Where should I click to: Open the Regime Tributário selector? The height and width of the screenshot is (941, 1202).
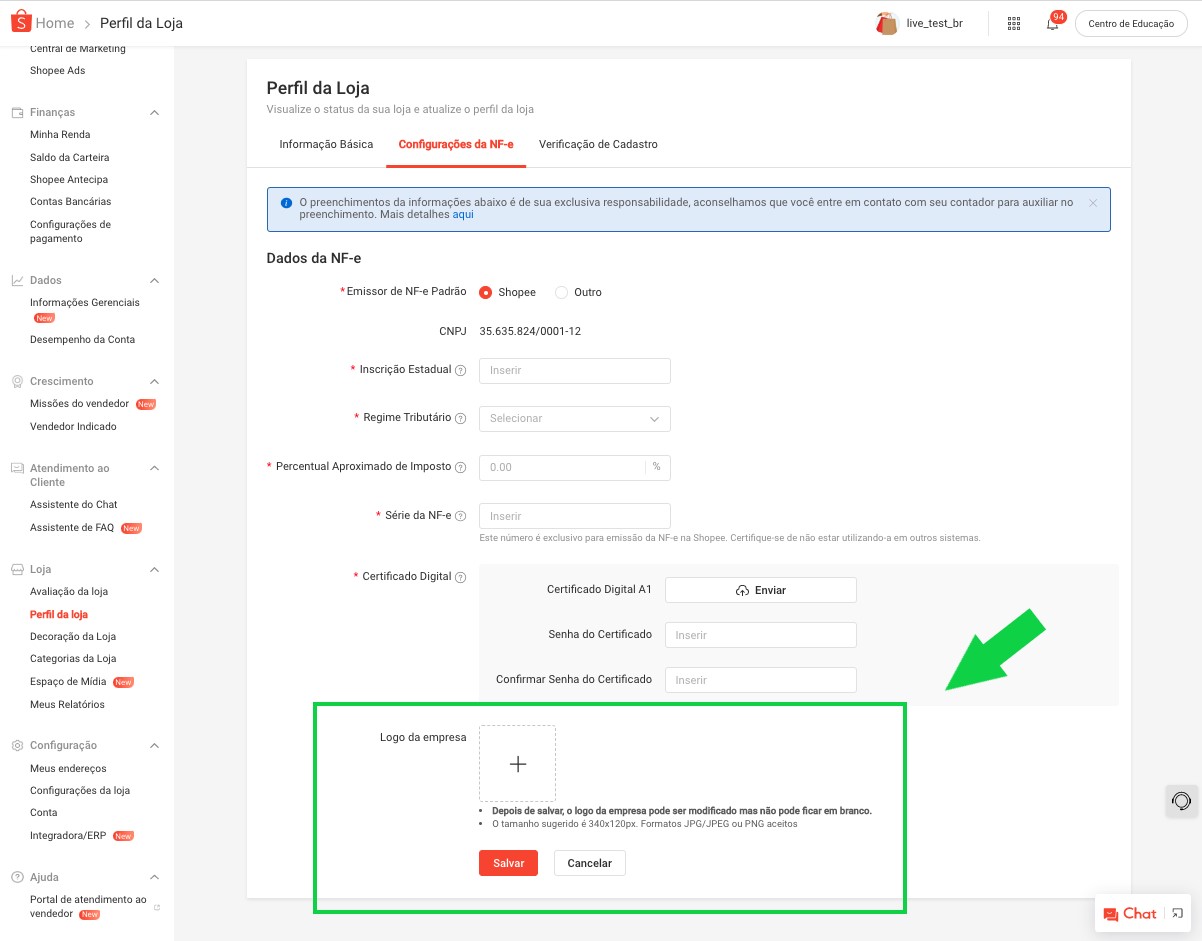tap(574, 418)
